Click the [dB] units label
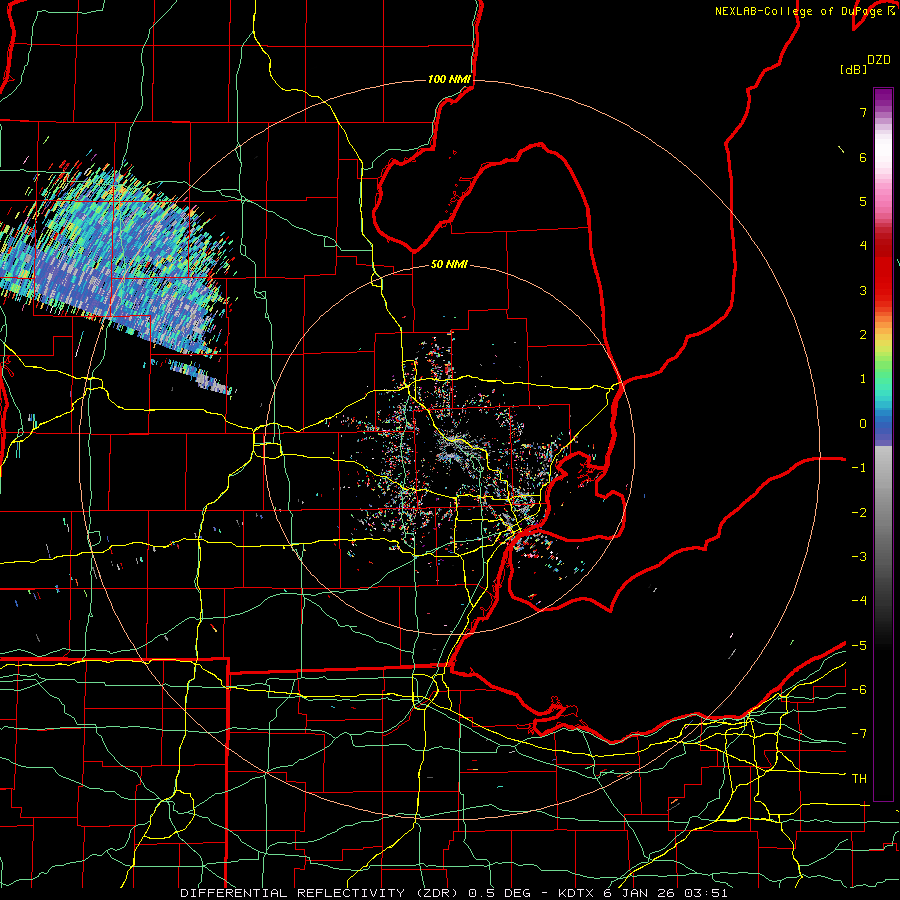Screen dimensions: 900x900 point(853,69)
